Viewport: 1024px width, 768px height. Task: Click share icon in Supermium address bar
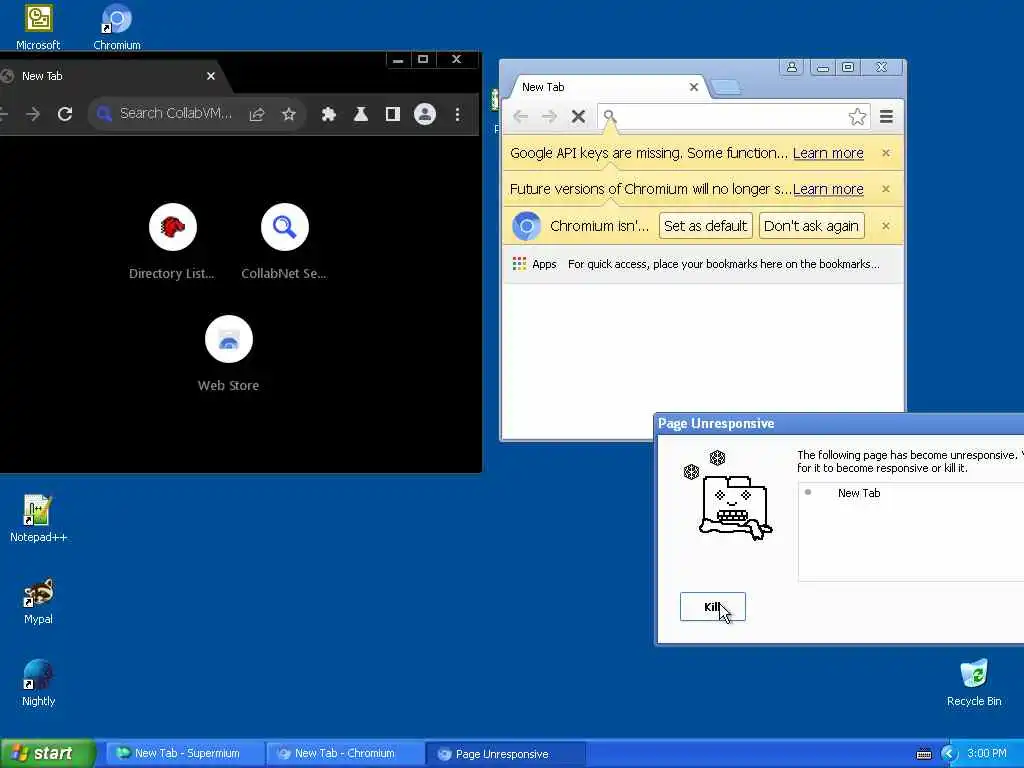[257, 114]
